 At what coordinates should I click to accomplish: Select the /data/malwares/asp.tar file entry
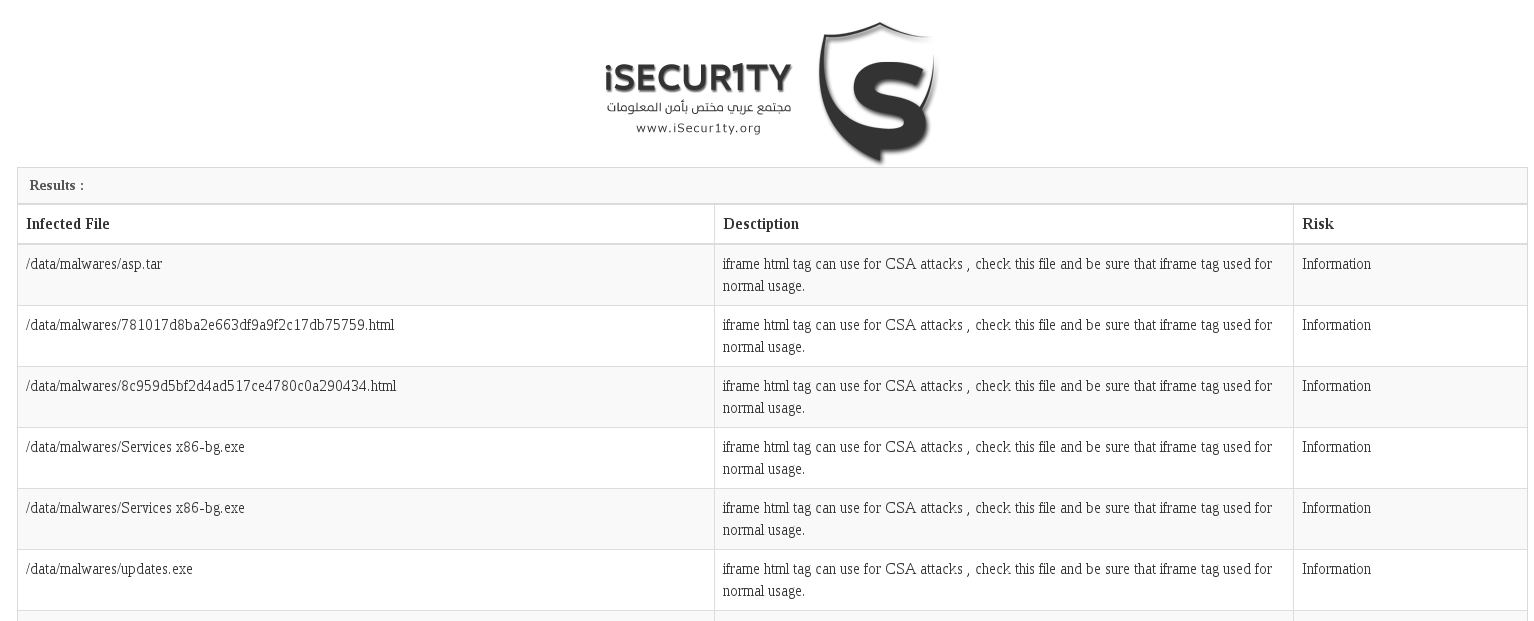(94, 264)
